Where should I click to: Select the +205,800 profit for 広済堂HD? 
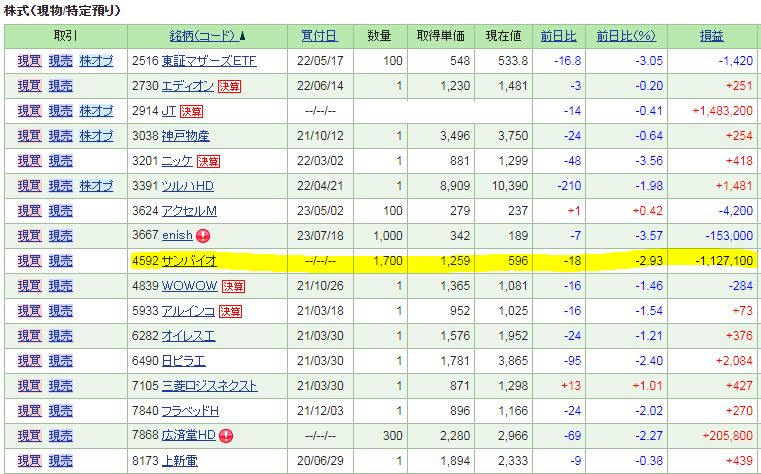pos(728,436)
